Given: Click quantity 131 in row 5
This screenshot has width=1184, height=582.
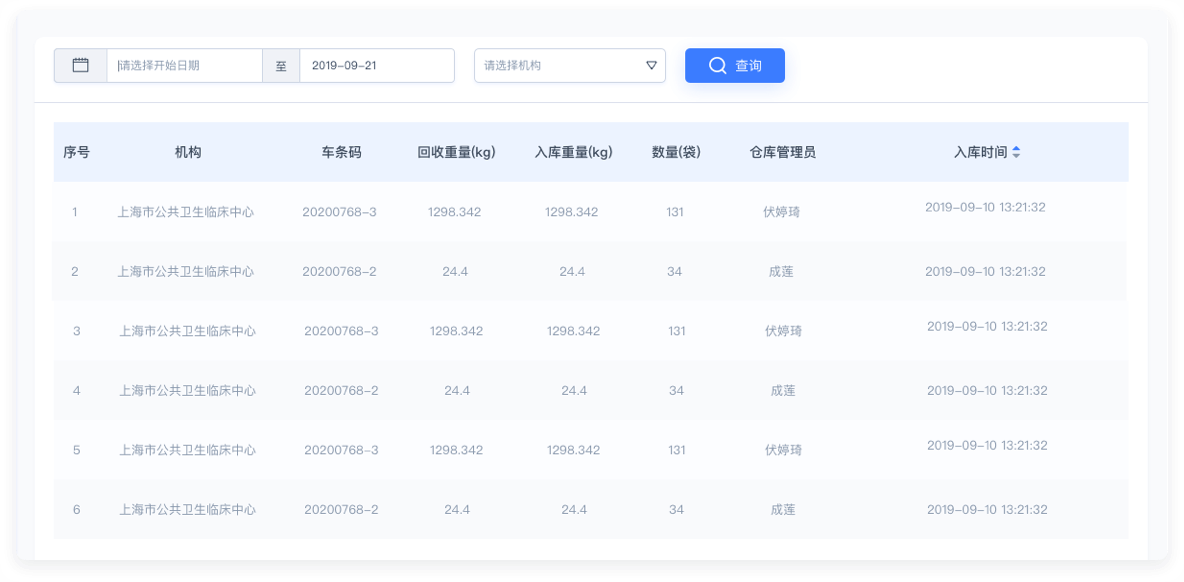Looking at the screenshot, I should pyautogui.click(x=677, y=450).
